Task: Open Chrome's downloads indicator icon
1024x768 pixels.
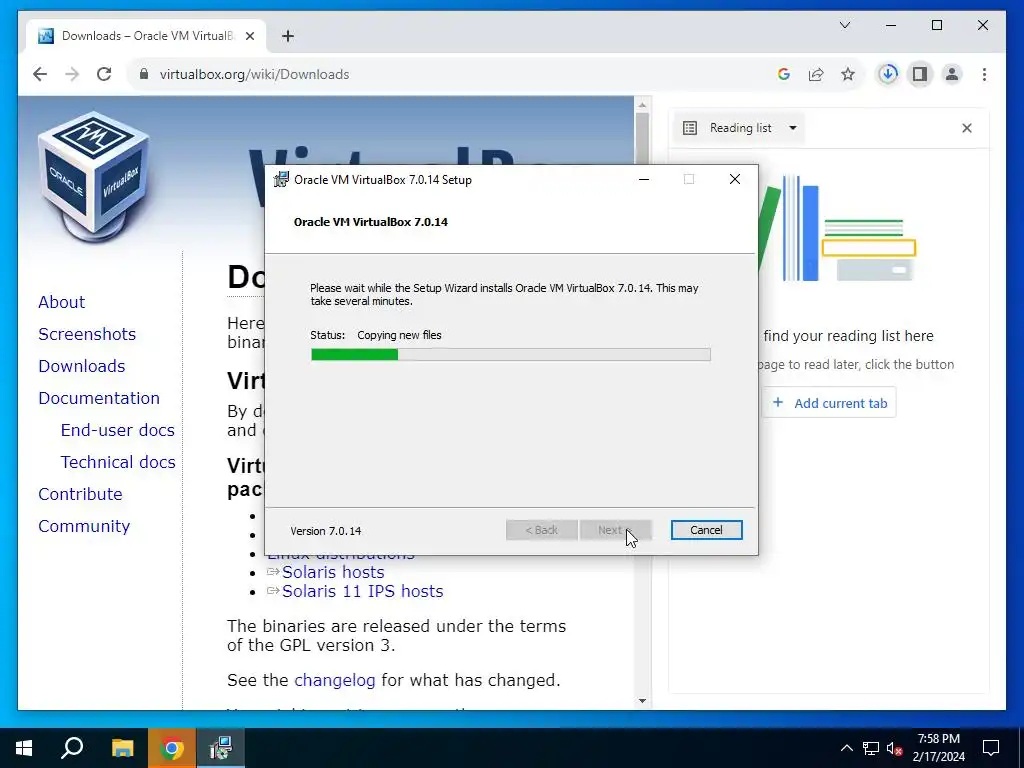Action: click(888, 74)
